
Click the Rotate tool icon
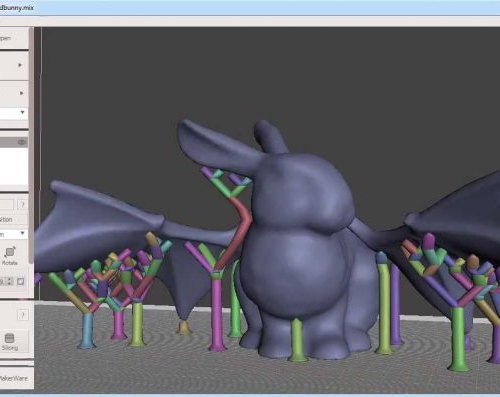click(10, 252)
